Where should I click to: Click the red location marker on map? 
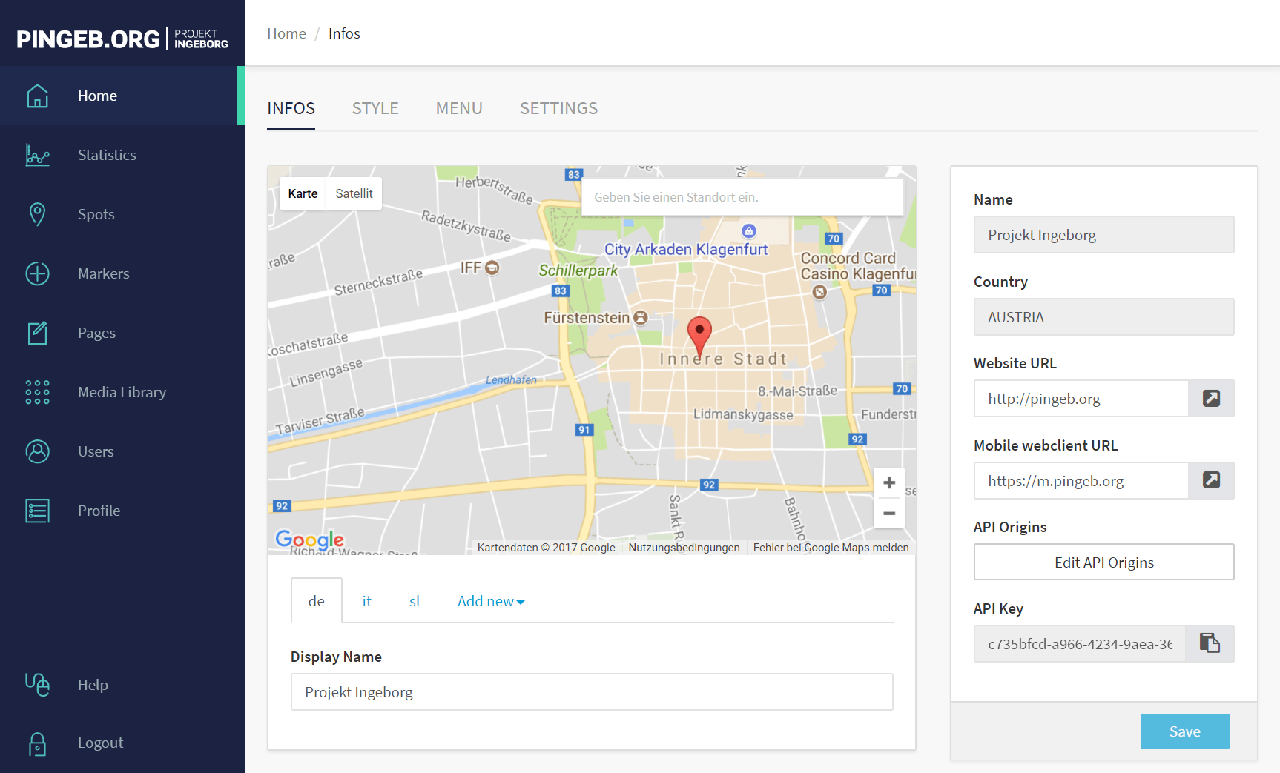(701, 335)
